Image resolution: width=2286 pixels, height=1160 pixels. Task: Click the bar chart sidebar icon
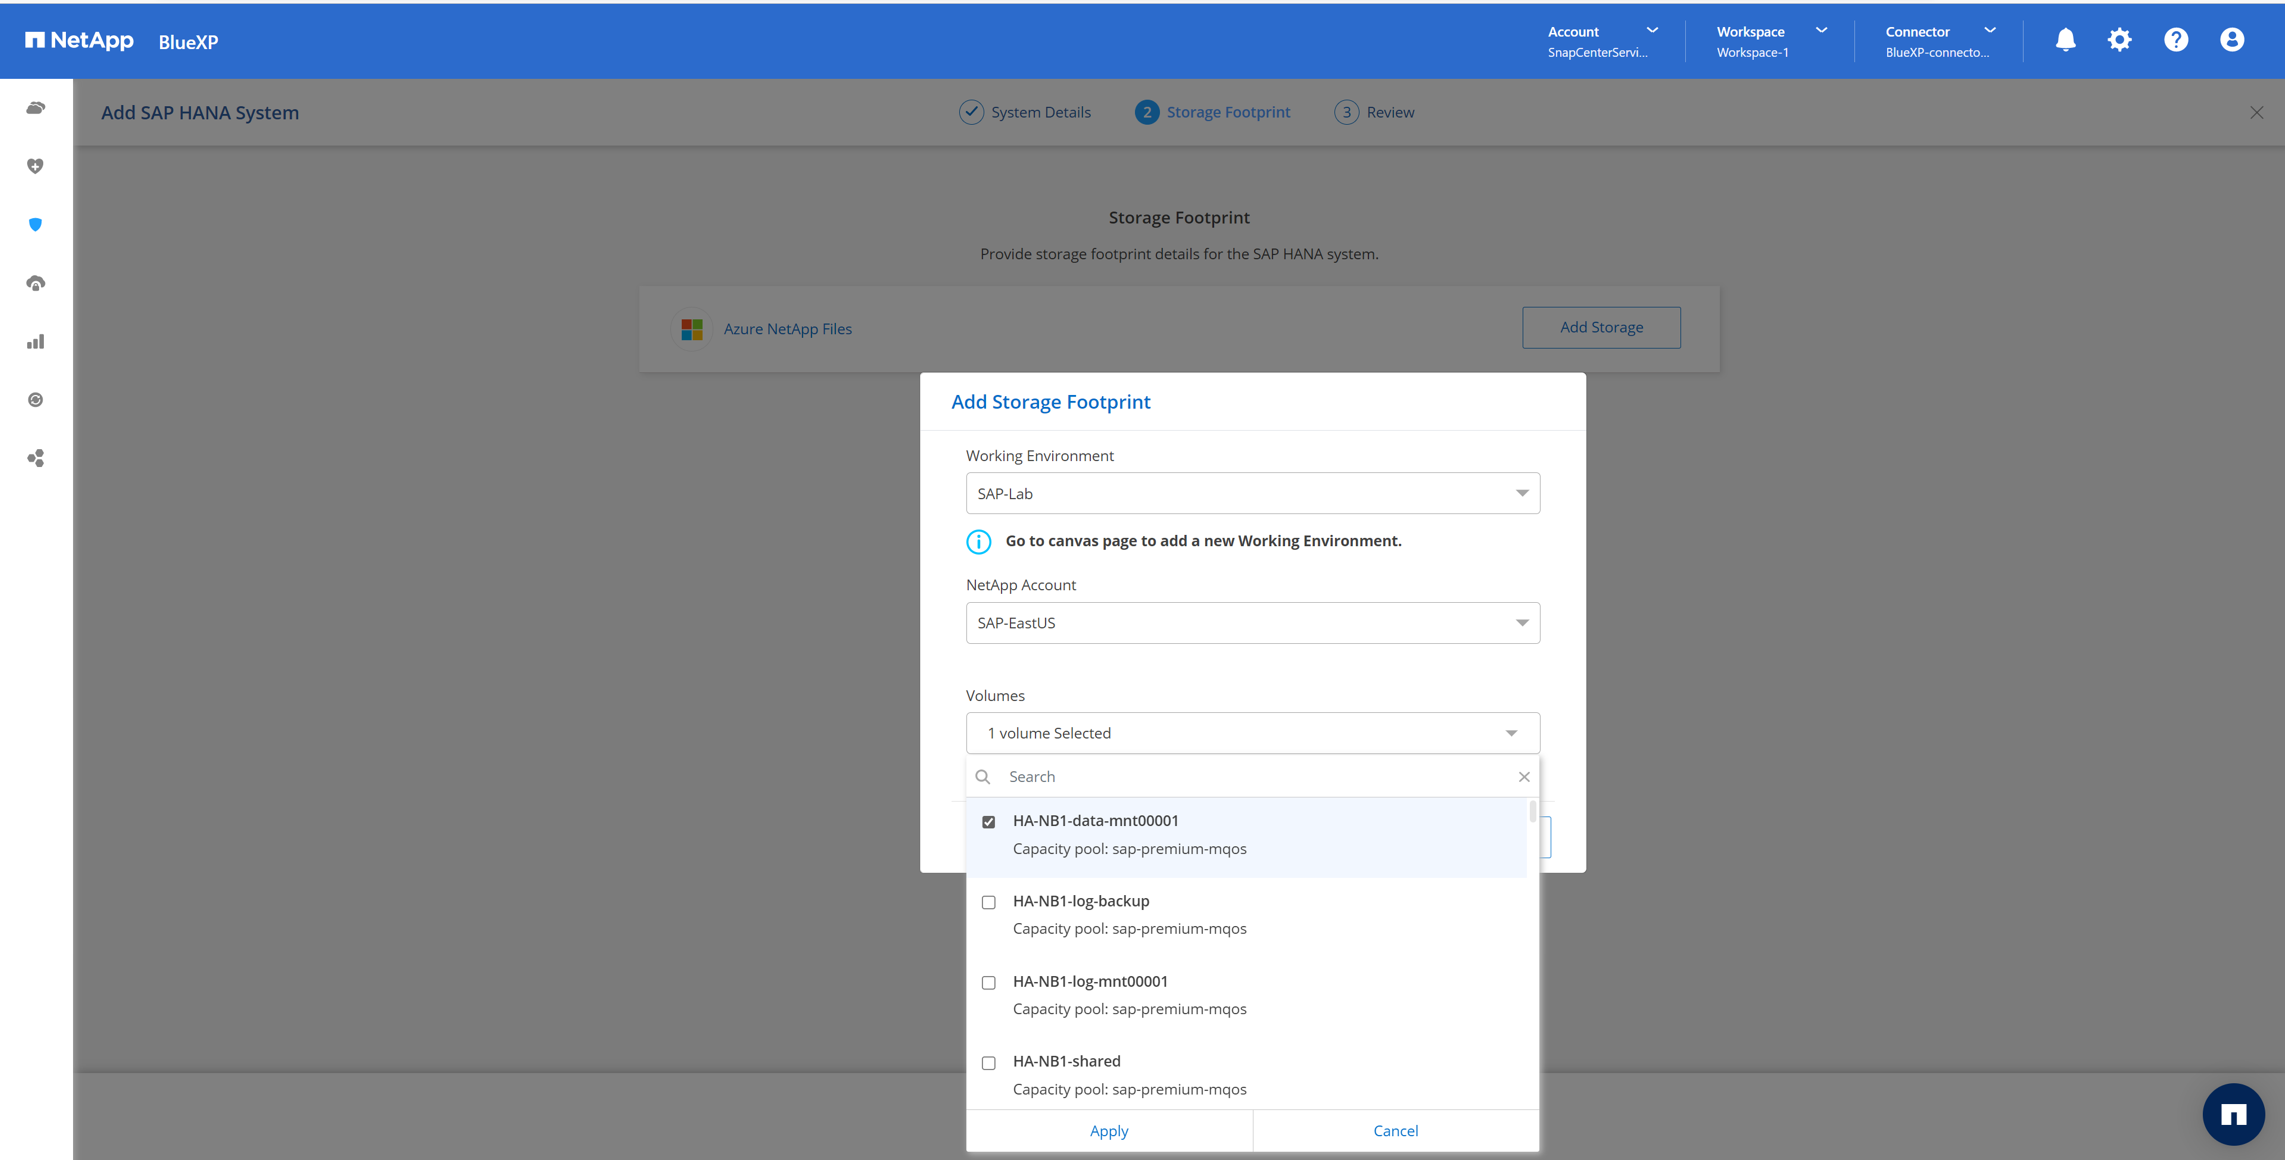pos(36,342)
